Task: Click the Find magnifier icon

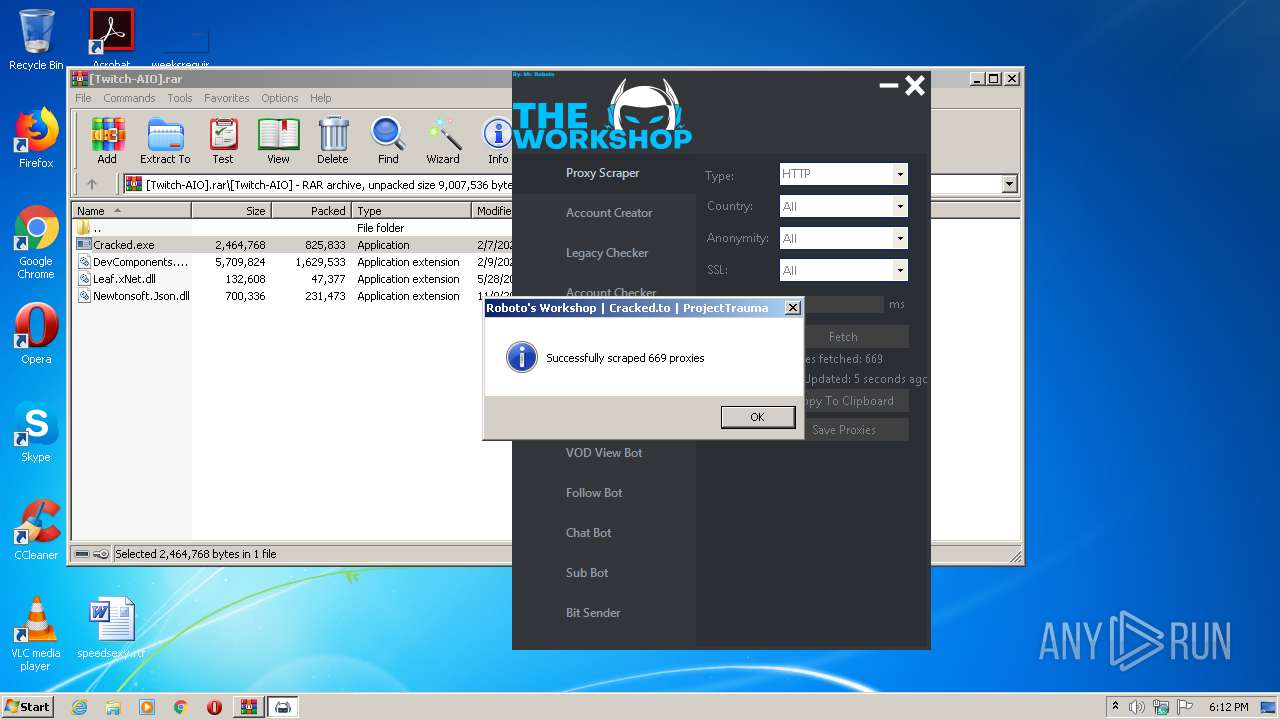Action: 388,141
